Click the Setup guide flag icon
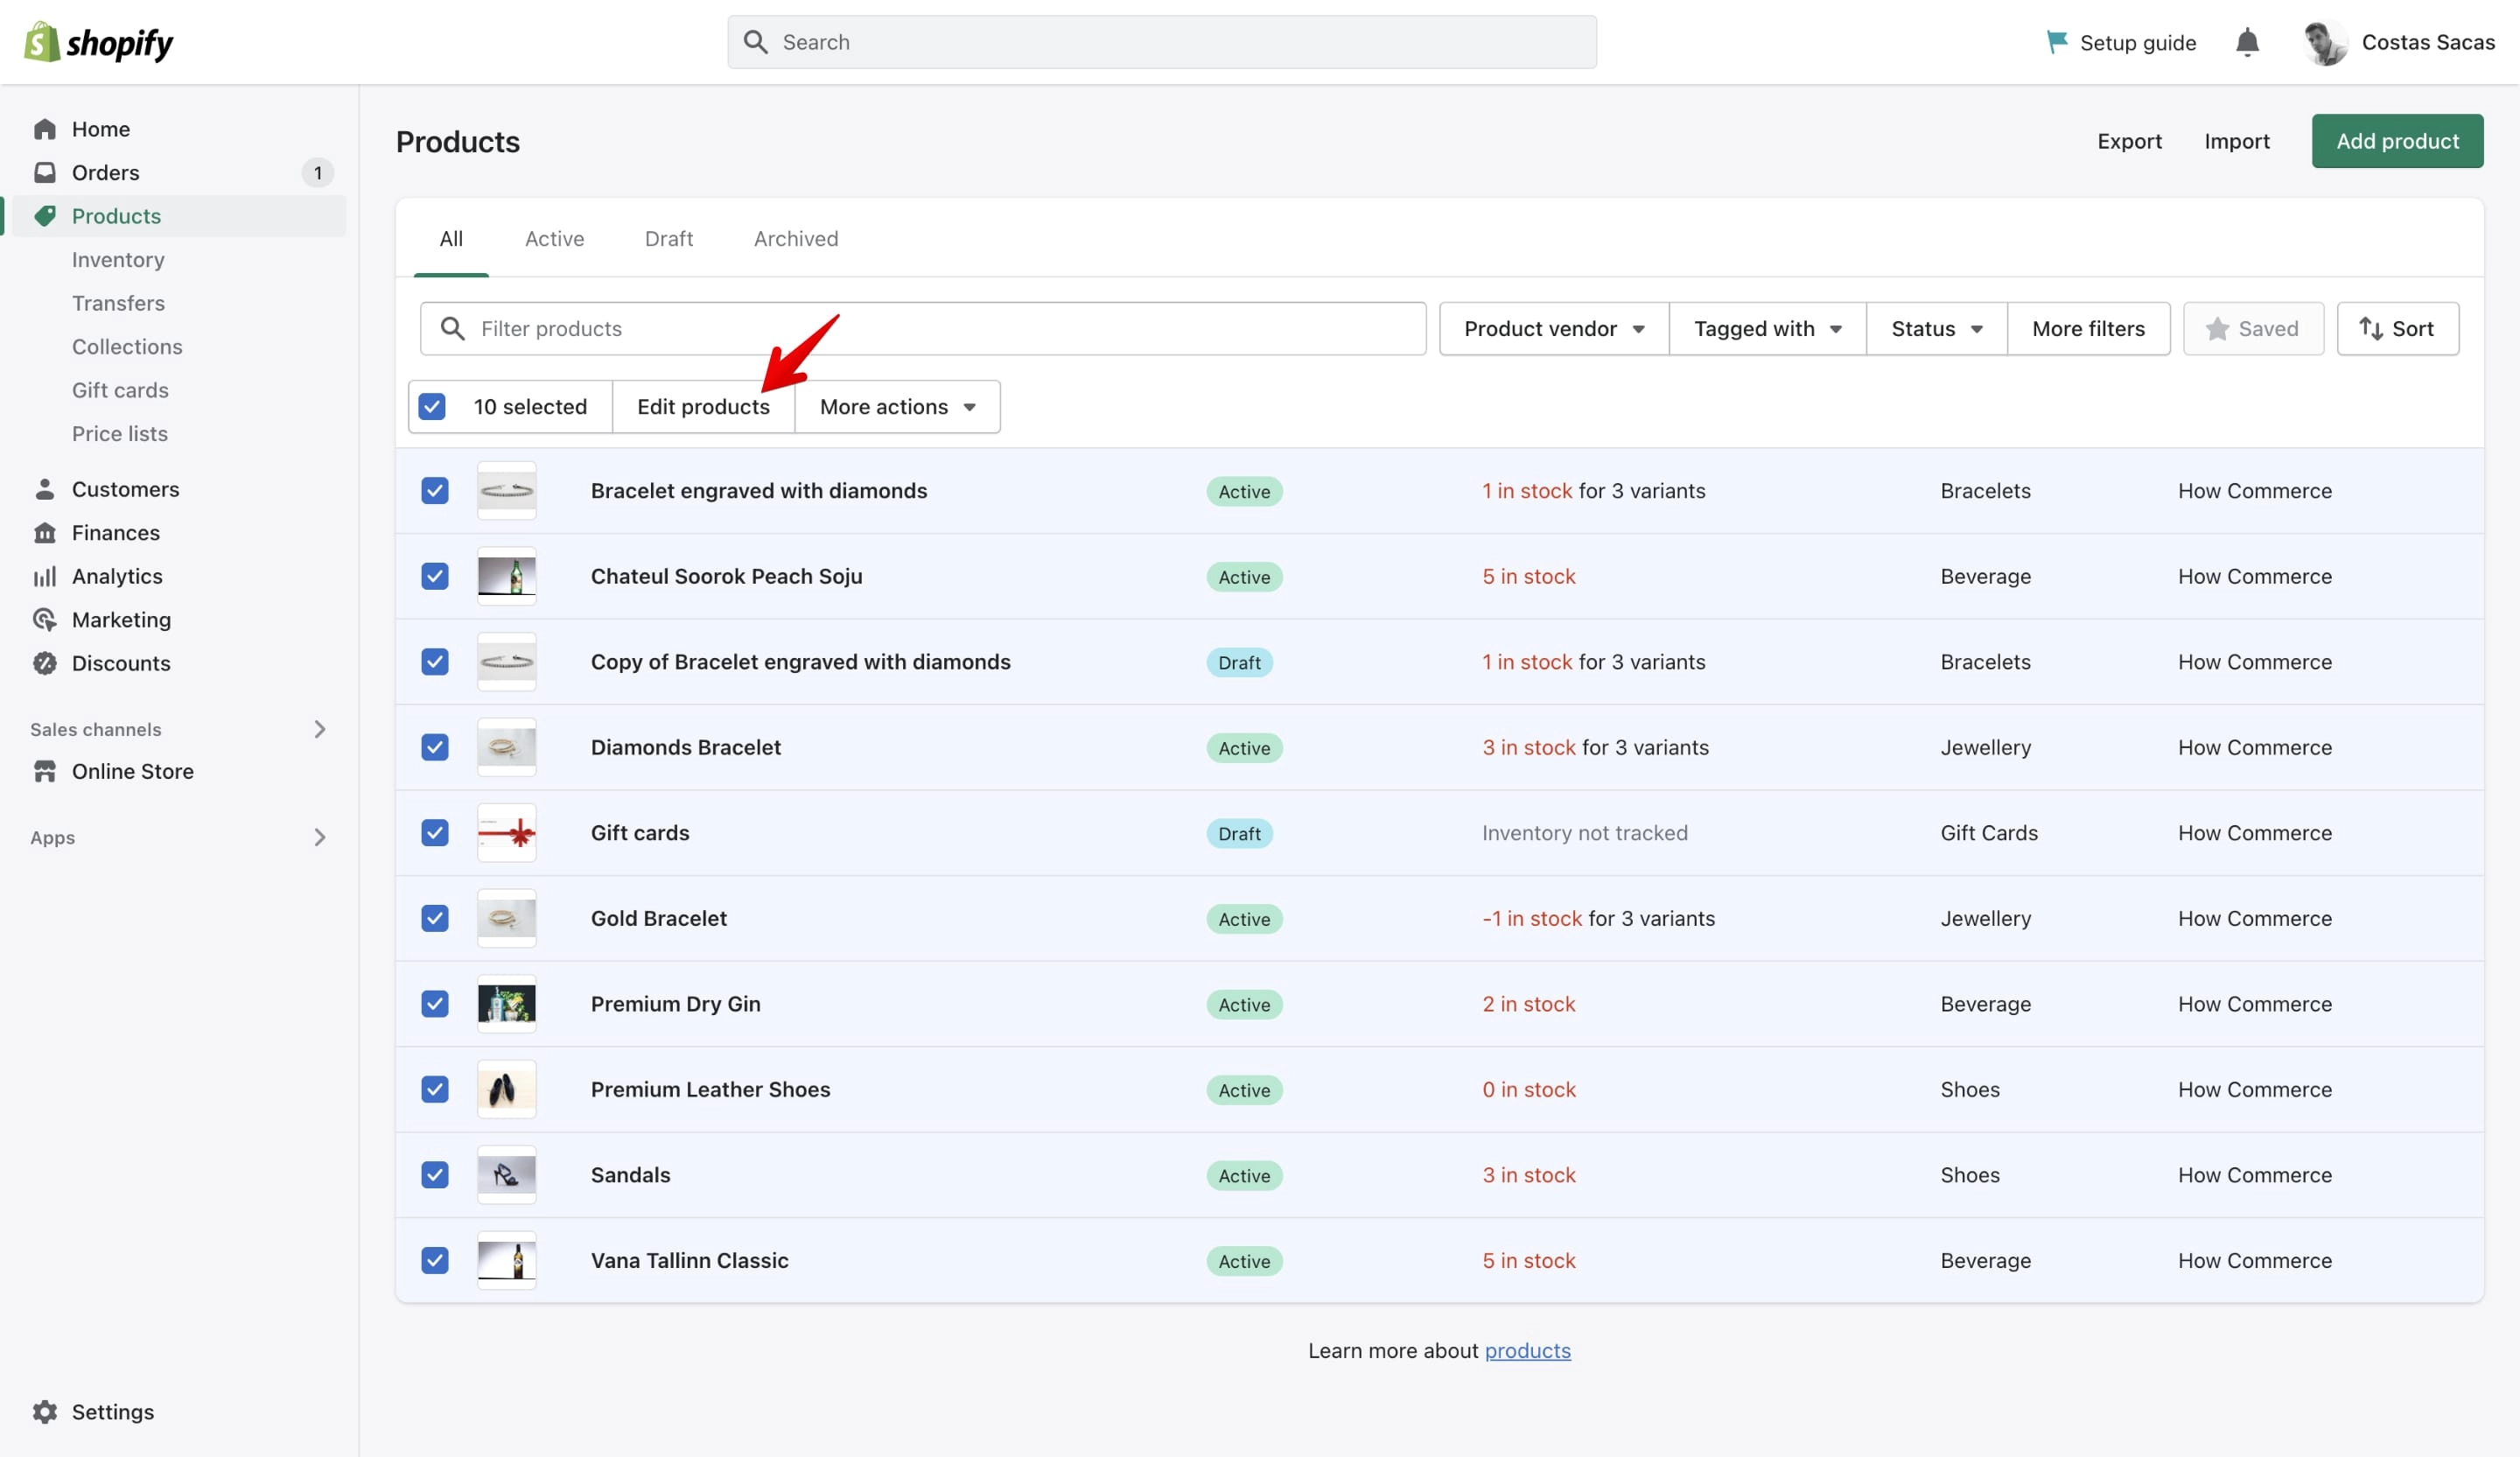The image size is (2520, 1457). (x=2056, y=42)
